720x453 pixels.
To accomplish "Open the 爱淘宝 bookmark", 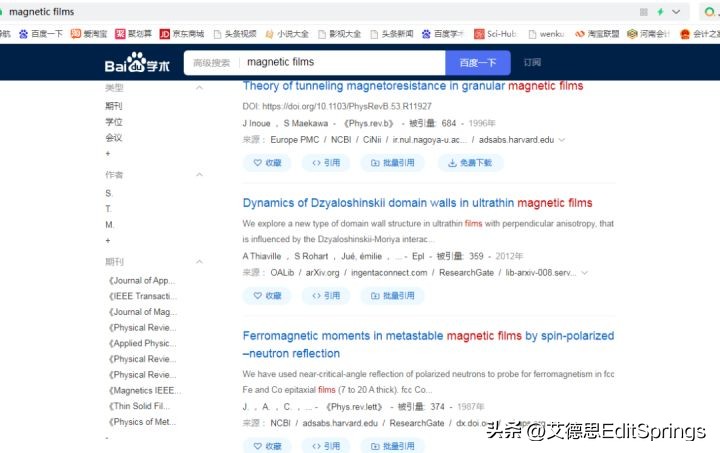I will [89, 34].
